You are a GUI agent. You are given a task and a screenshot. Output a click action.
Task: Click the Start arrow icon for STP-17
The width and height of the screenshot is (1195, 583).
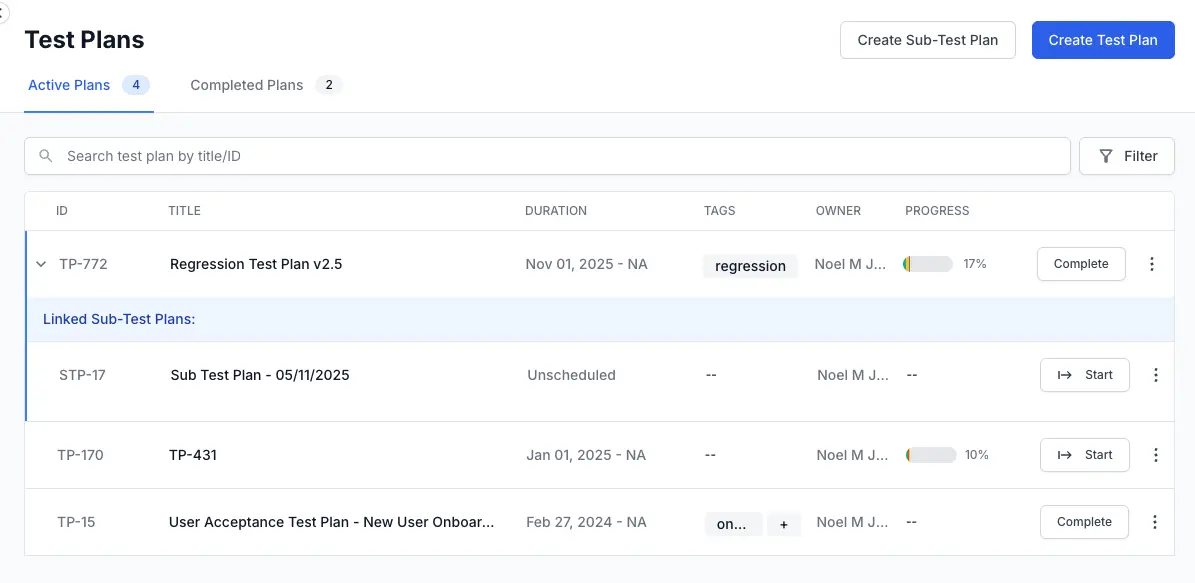1066,375
